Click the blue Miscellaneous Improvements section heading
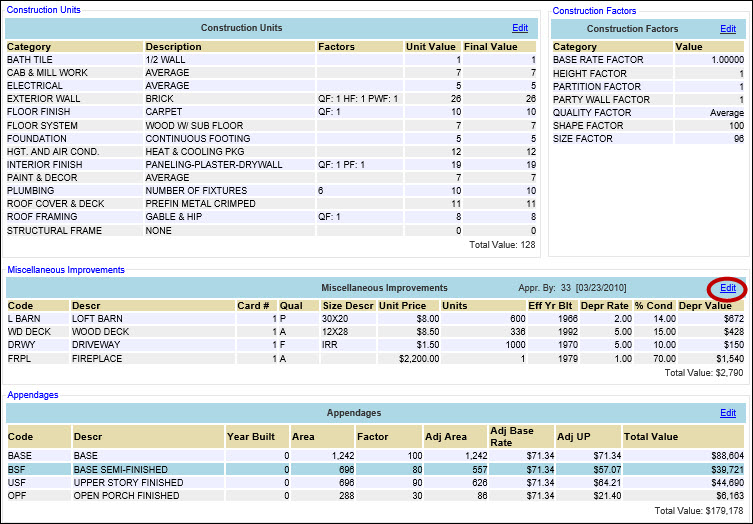 (x=66, y=270)
